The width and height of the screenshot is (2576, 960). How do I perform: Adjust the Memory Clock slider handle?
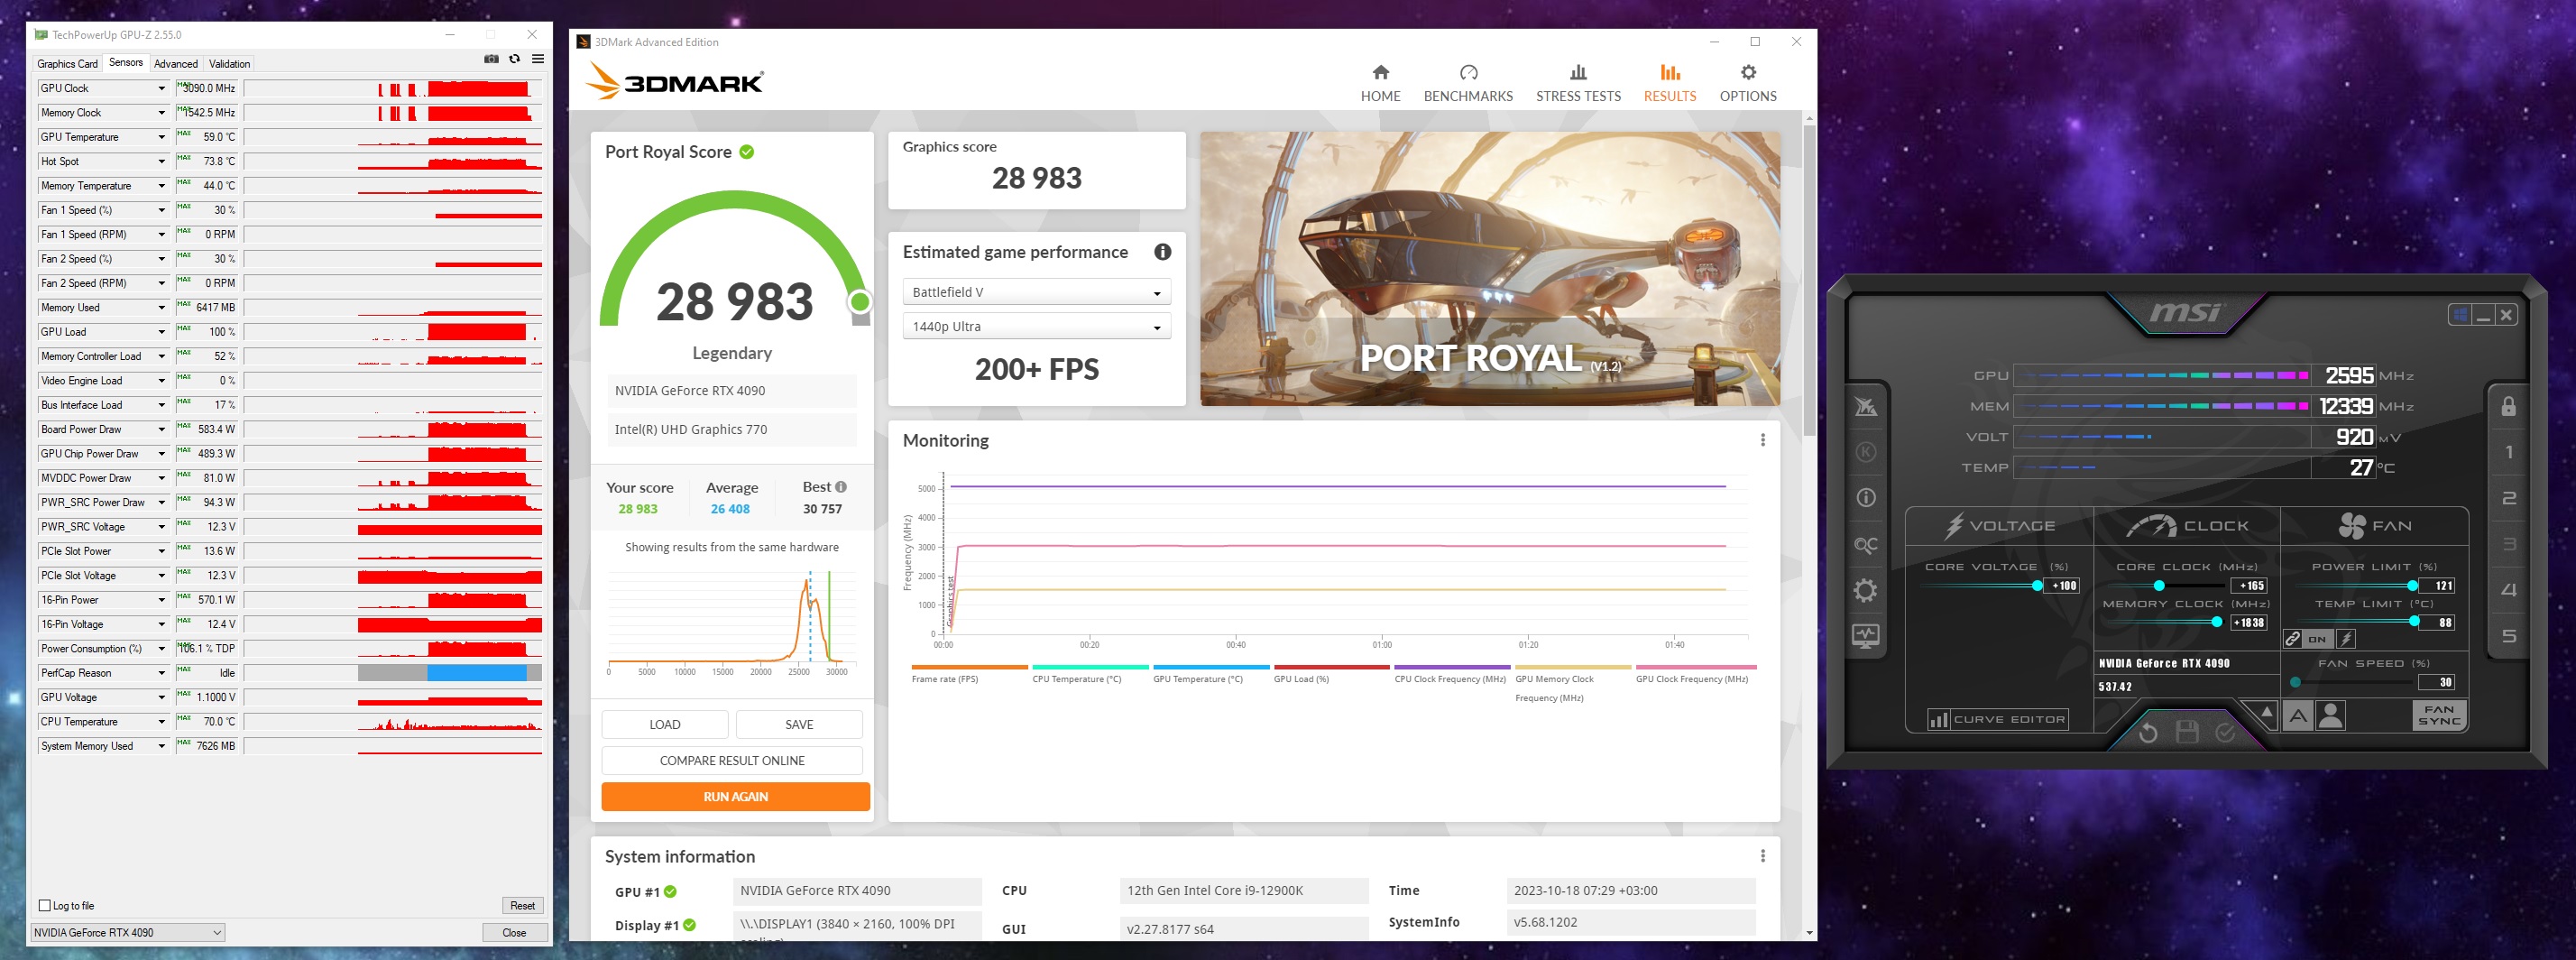click(2216, 623)
